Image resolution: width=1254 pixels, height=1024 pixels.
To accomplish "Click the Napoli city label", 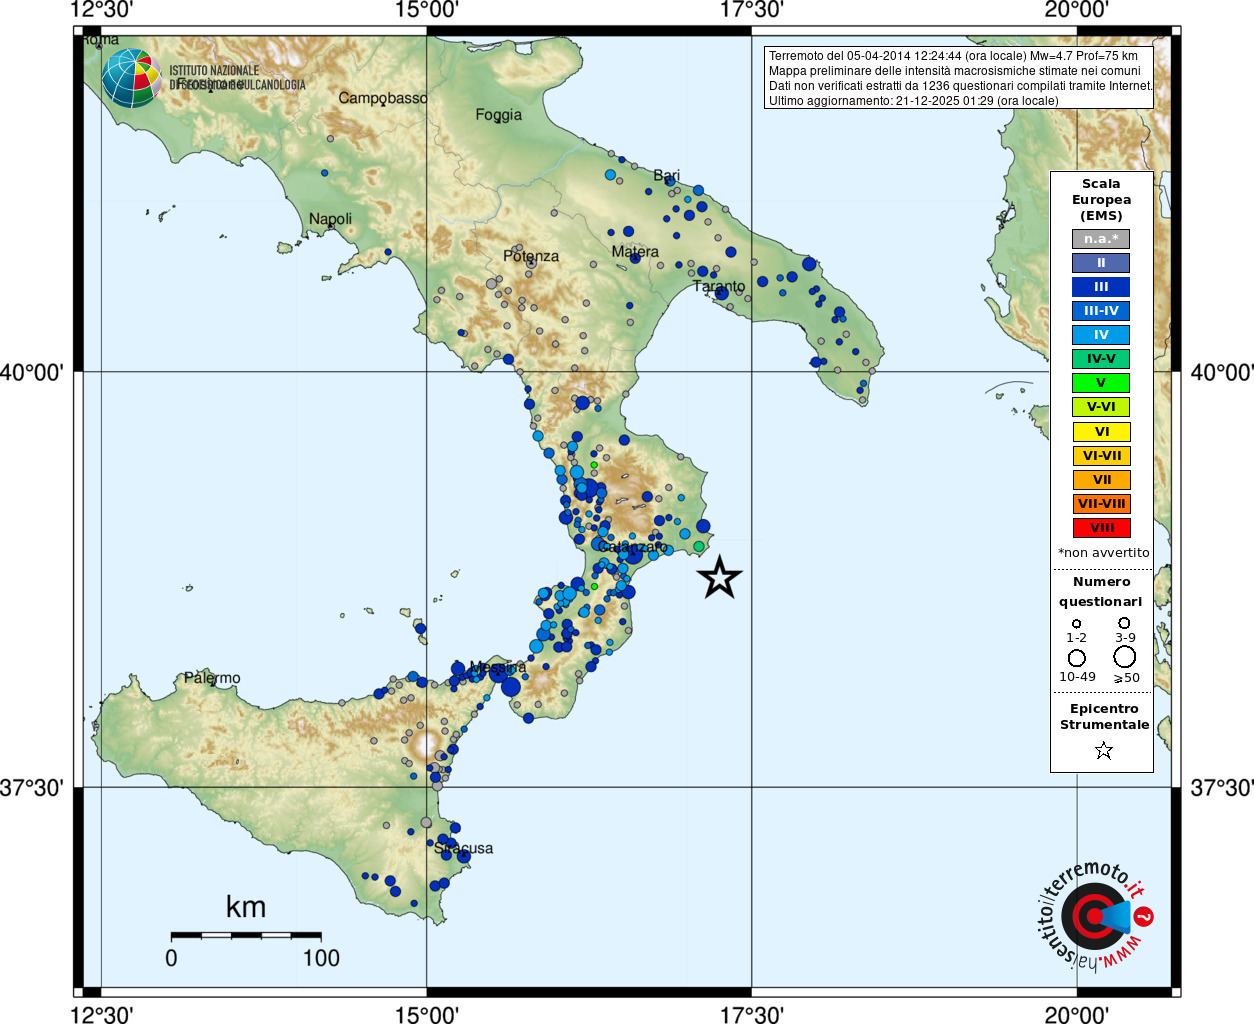I will pyautogui.click(x=330, y=219).
